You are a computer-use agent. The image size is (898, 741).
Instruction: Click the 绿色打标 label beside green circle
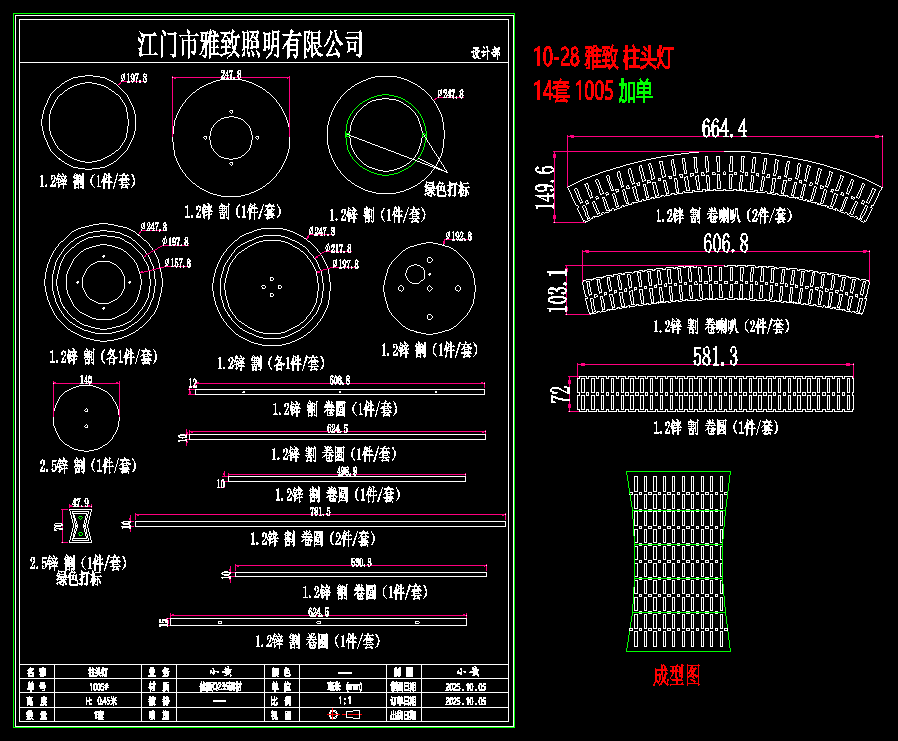coord(447,189)
